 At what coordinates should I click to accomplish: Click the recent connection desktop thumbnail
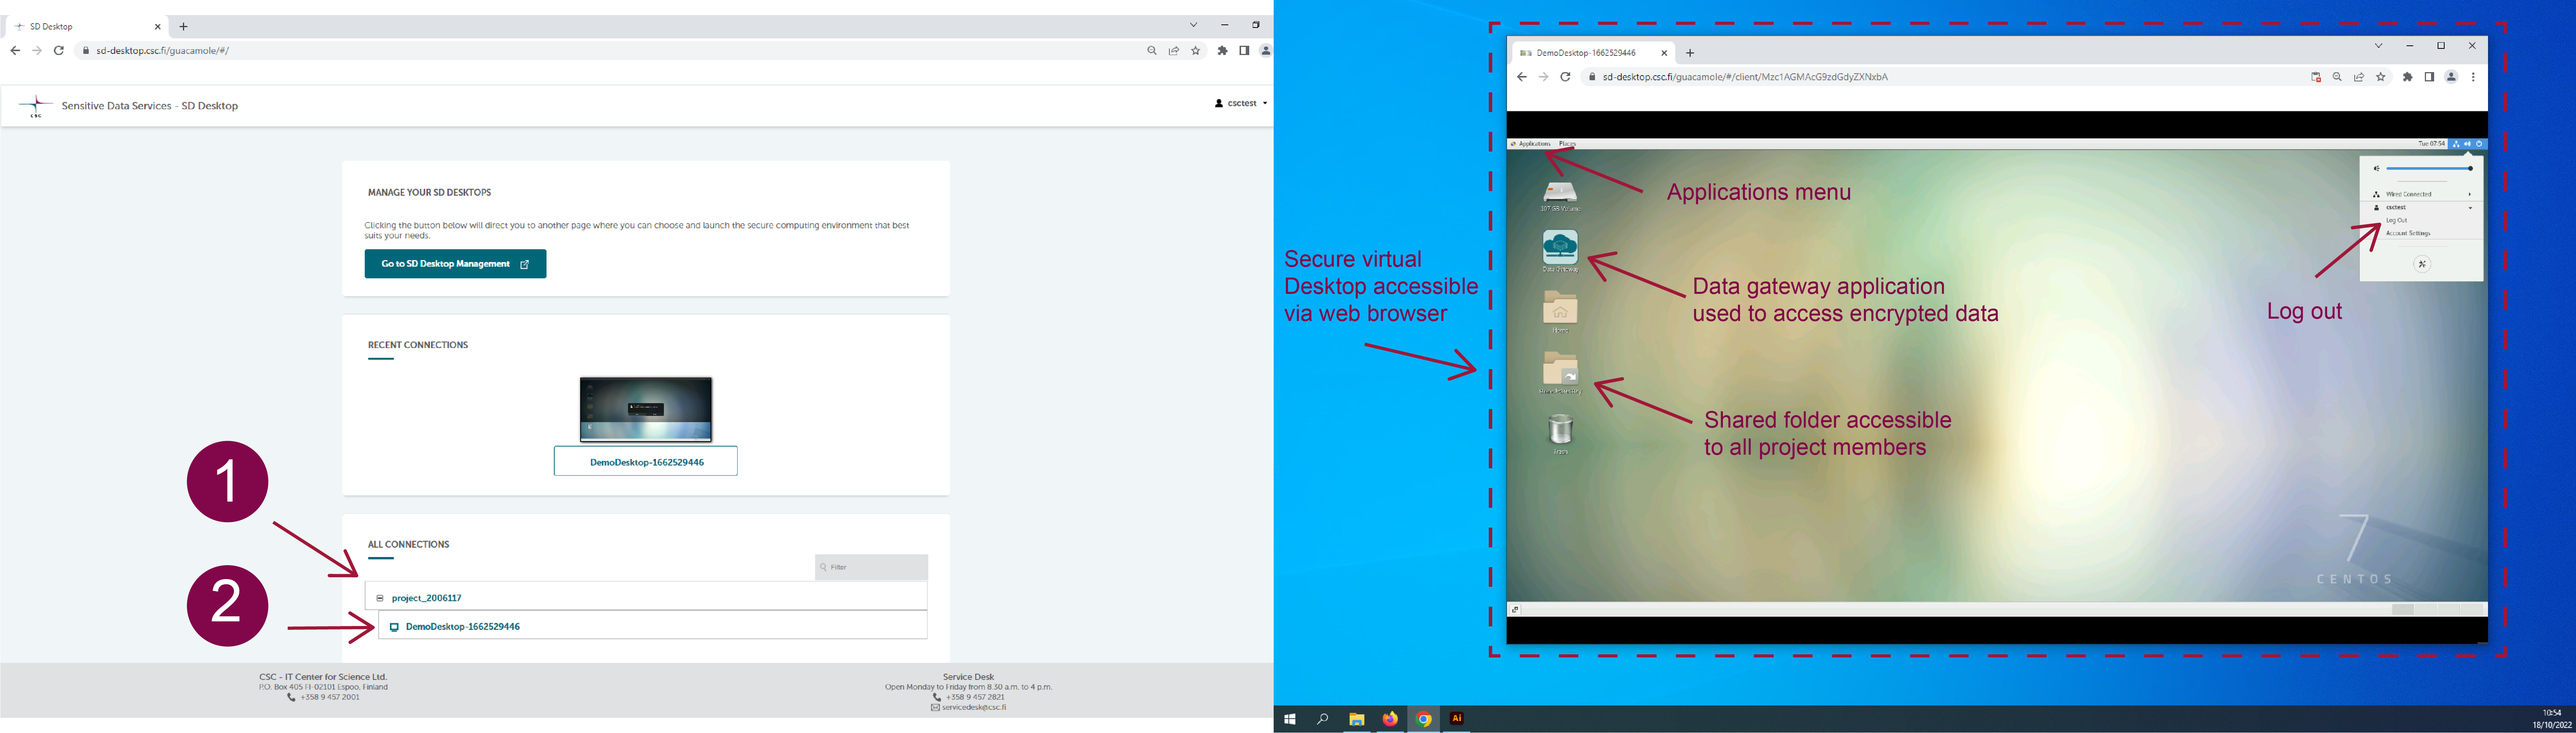(646, 410)
